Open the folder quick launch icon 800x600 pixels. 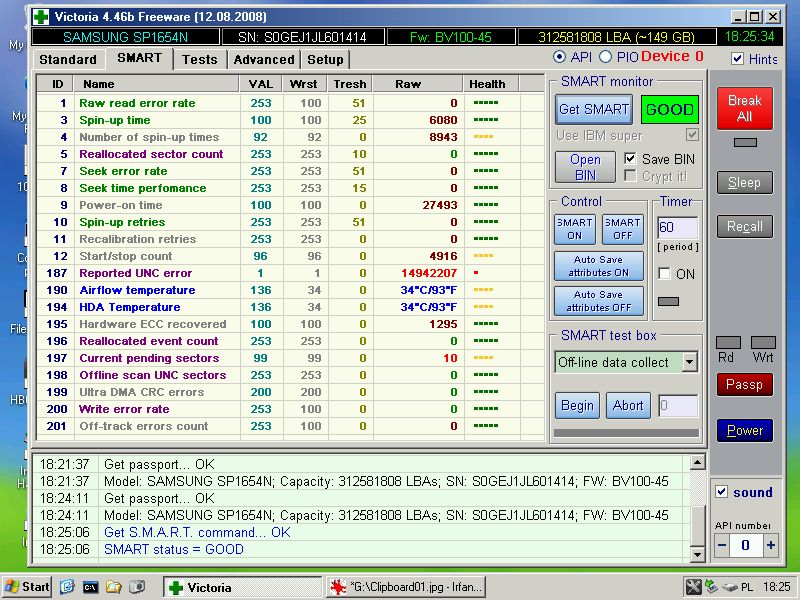113,587
